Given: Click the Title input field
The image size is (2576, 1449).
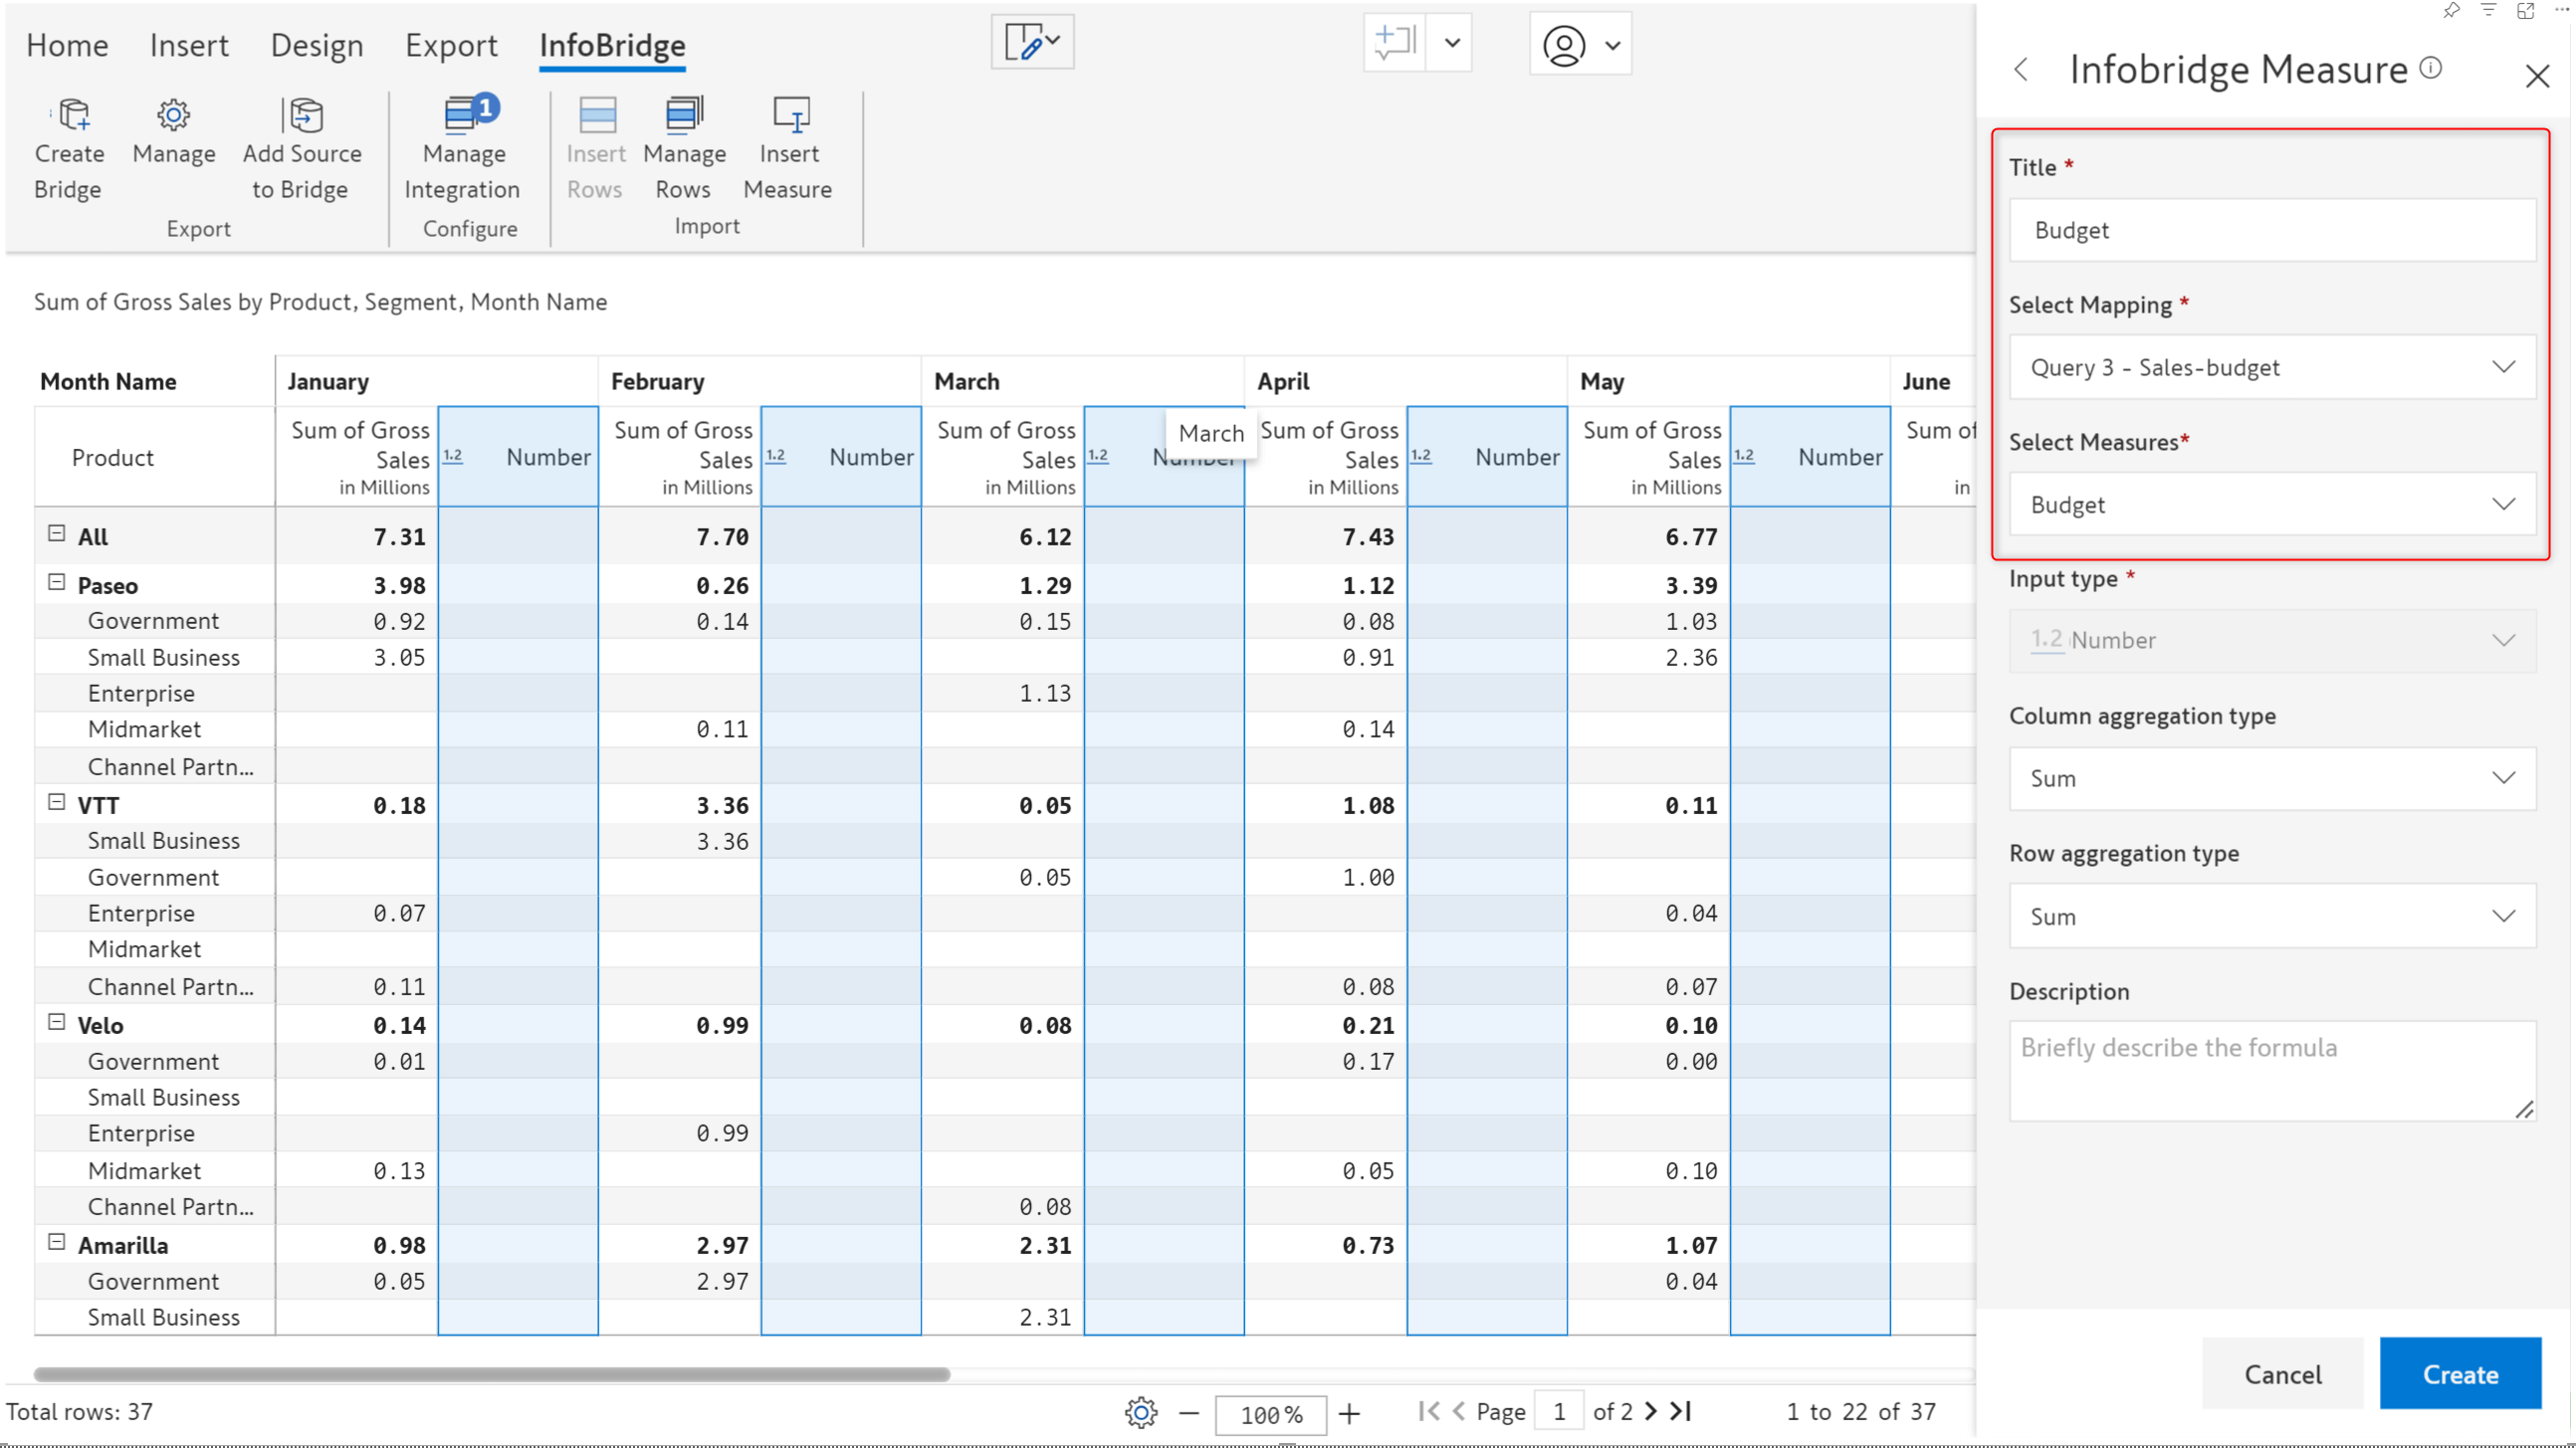Looking at the screenshot, I should click(x=2273, y=228).
